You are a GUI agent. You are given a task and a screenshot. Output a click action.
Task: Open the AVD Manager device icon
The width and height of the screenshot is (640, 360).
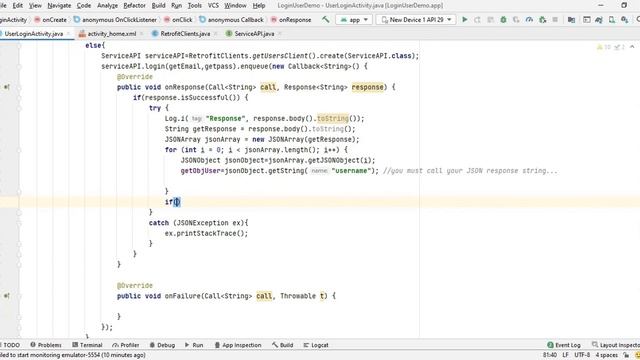point(612,19)
